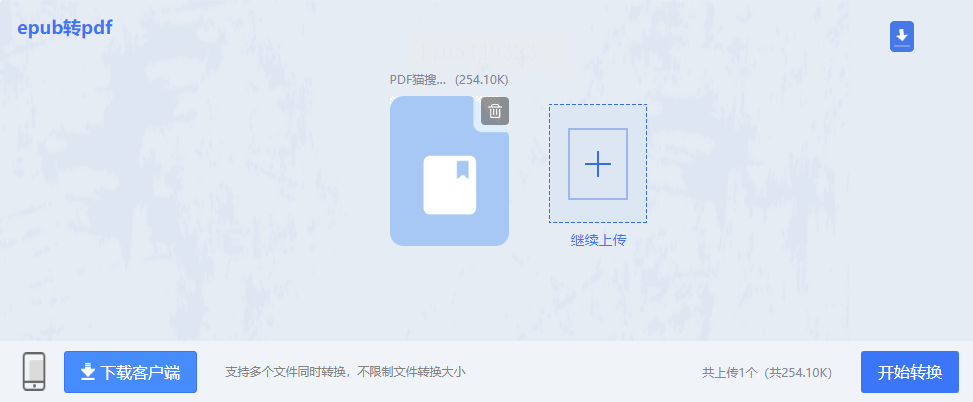This screenshot has height=402, width=973.
Task: Select the white book icon on file
Action: (x=449, y=185)
